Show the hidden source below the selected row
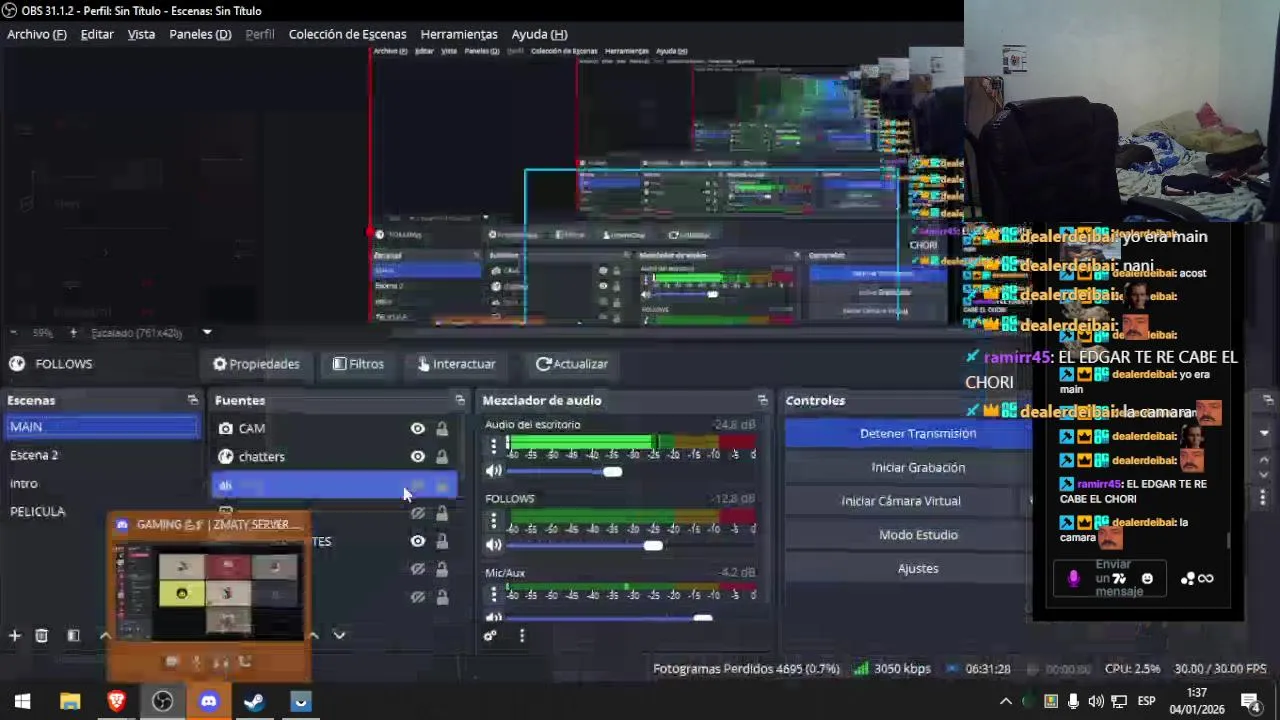Screen dimensions: 1280x720 click(x=418, y=513)
